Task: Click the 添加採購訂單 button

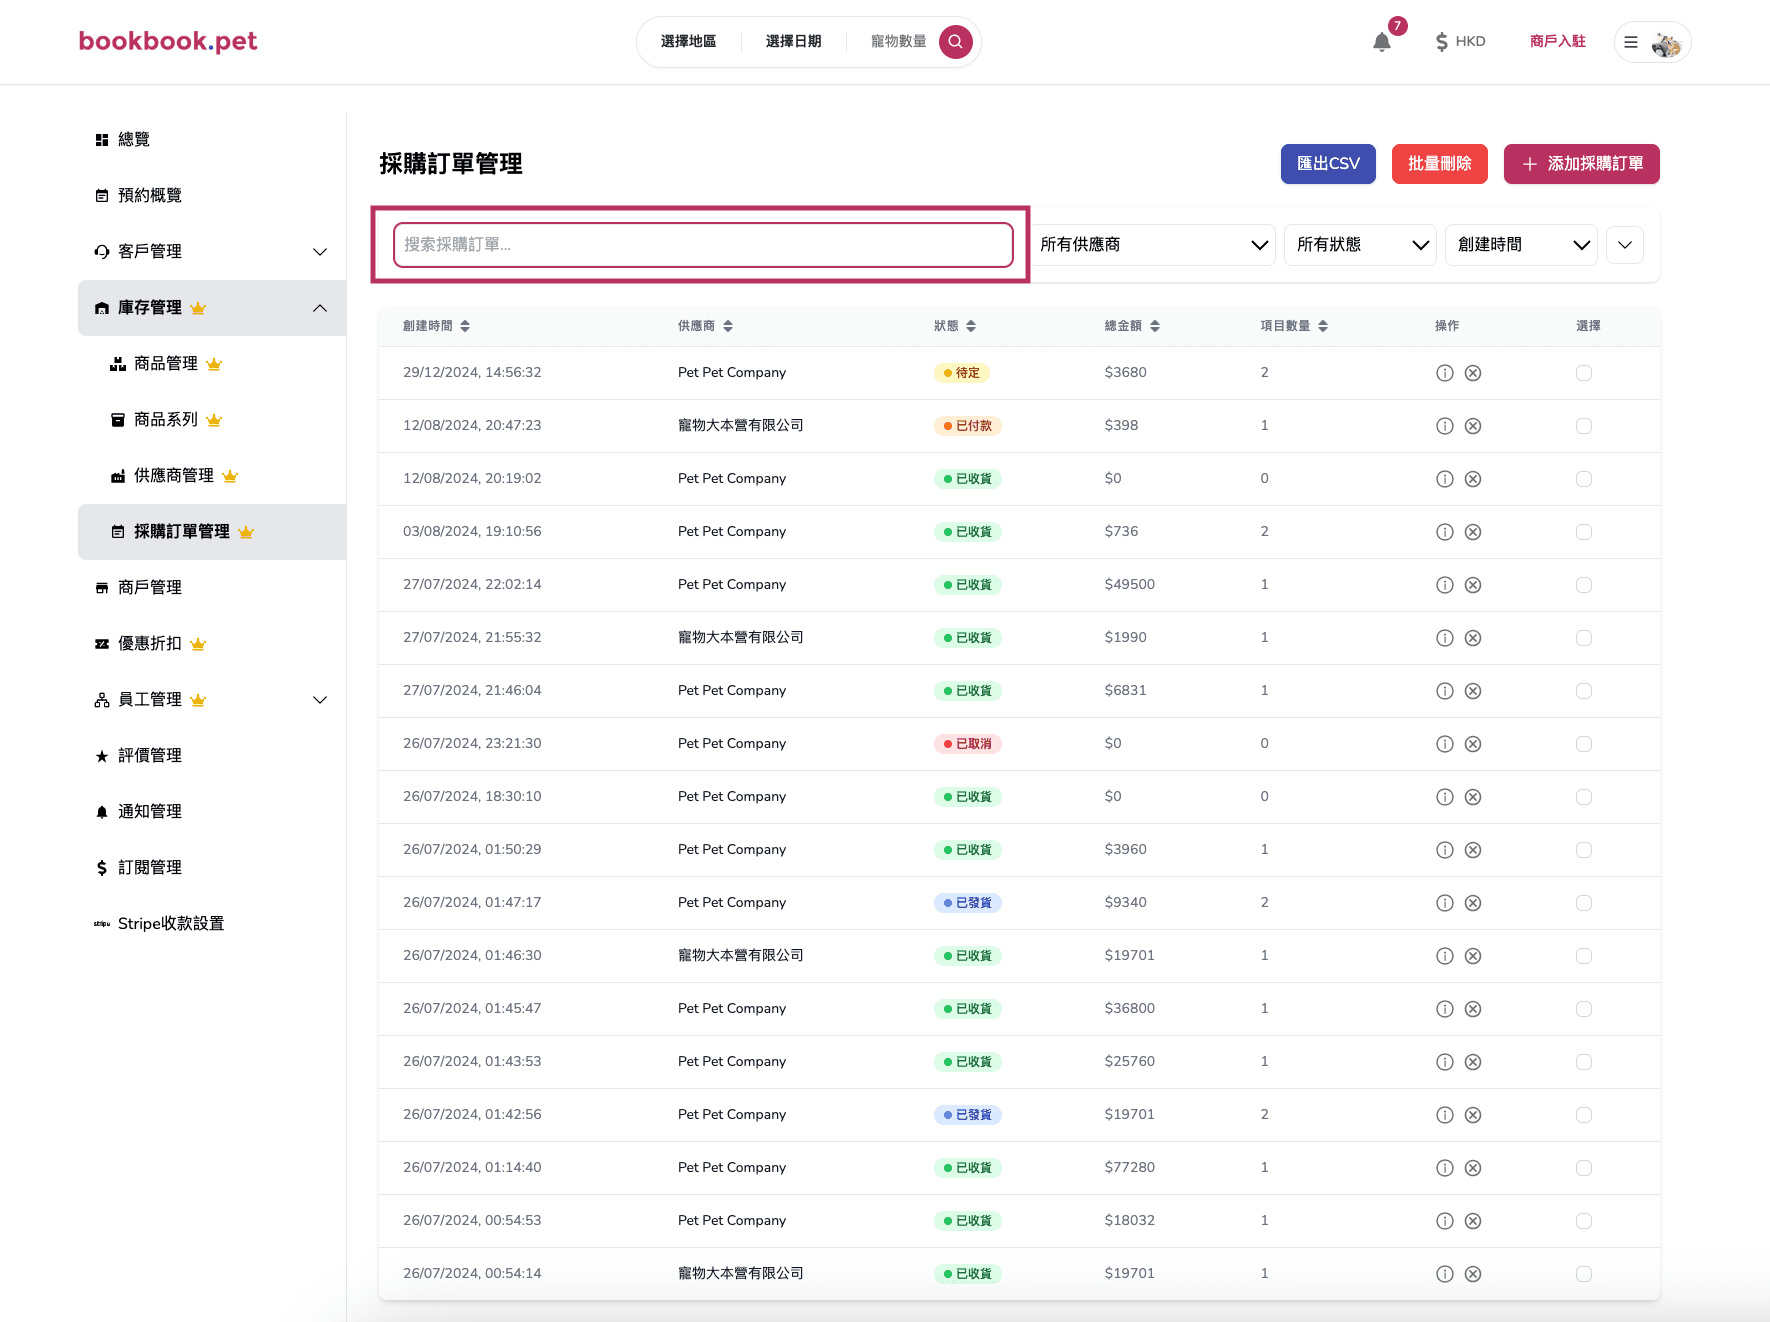Action: click(x=1581, y=164)
